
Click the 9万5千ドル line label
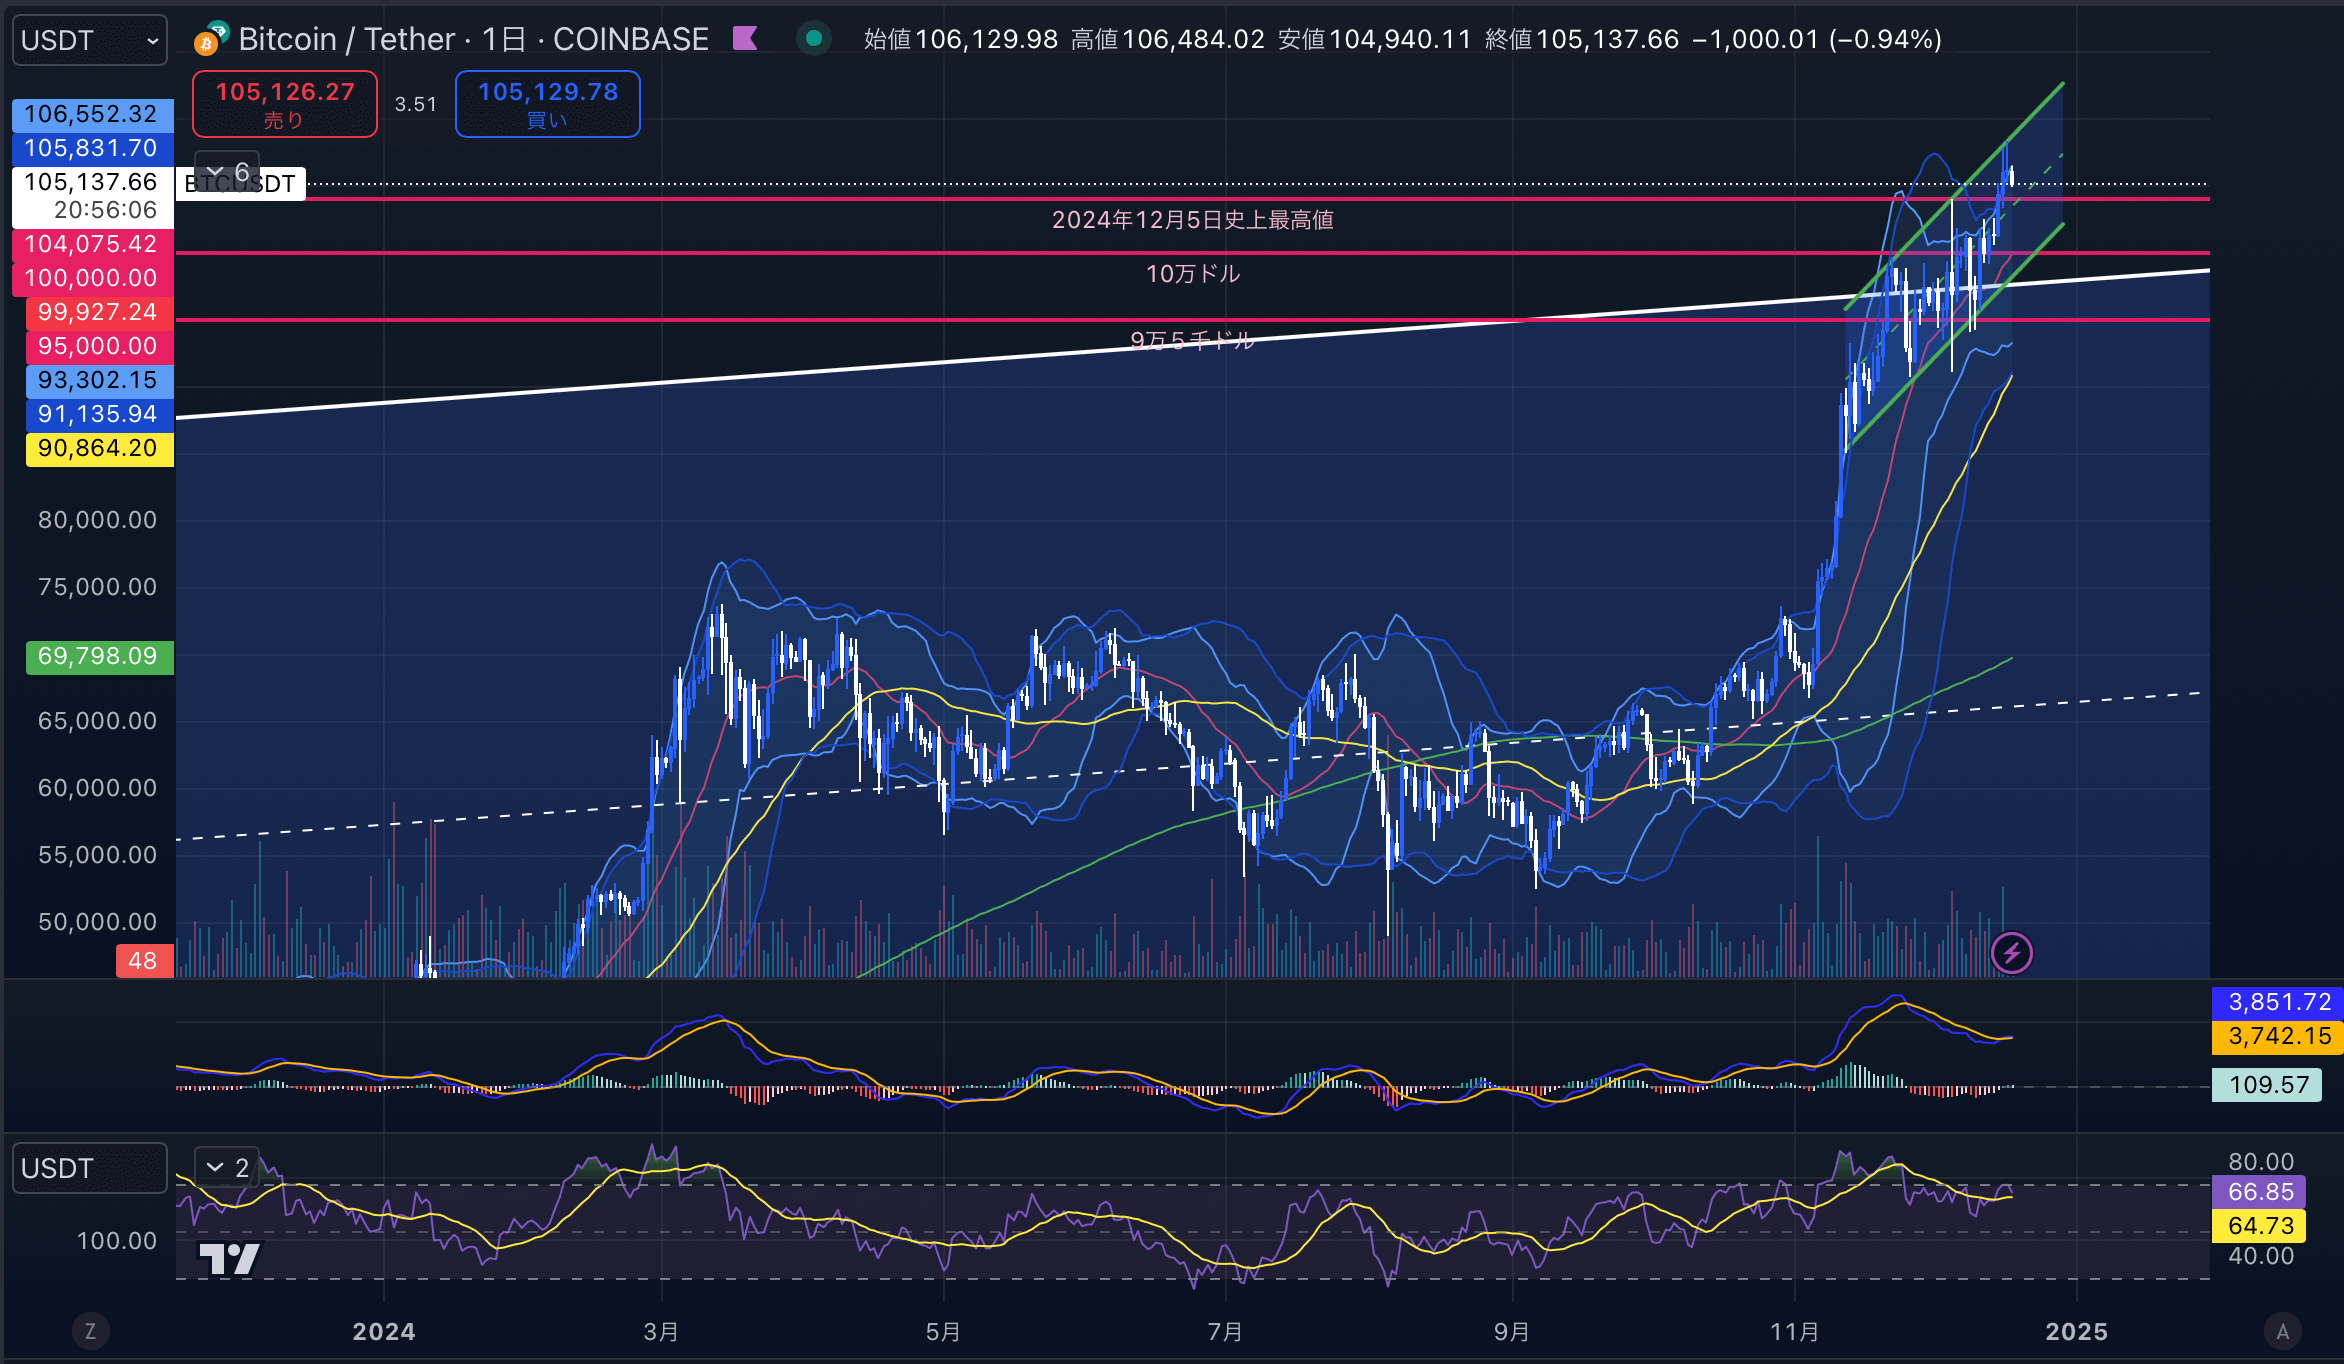[x=1192, y=341]
